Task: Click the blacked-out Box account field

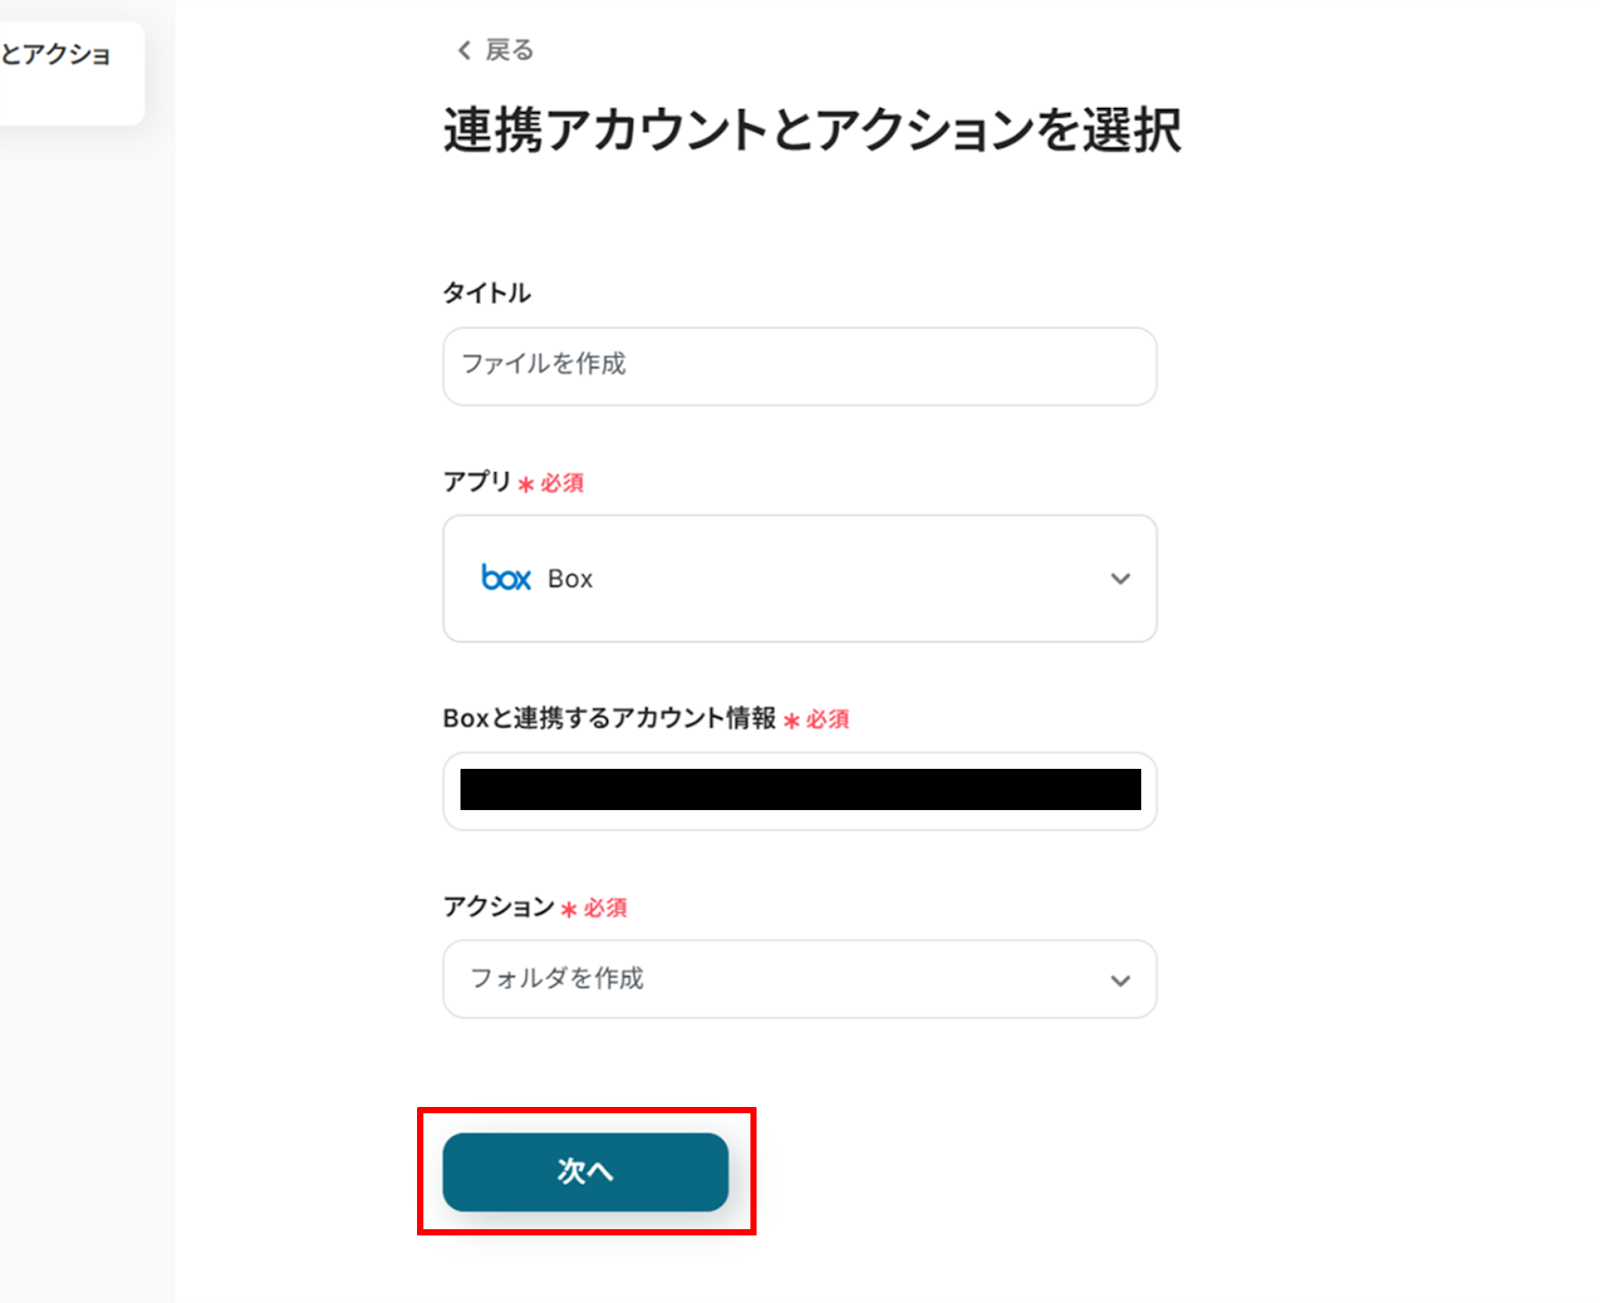Action: coord(799,790)
